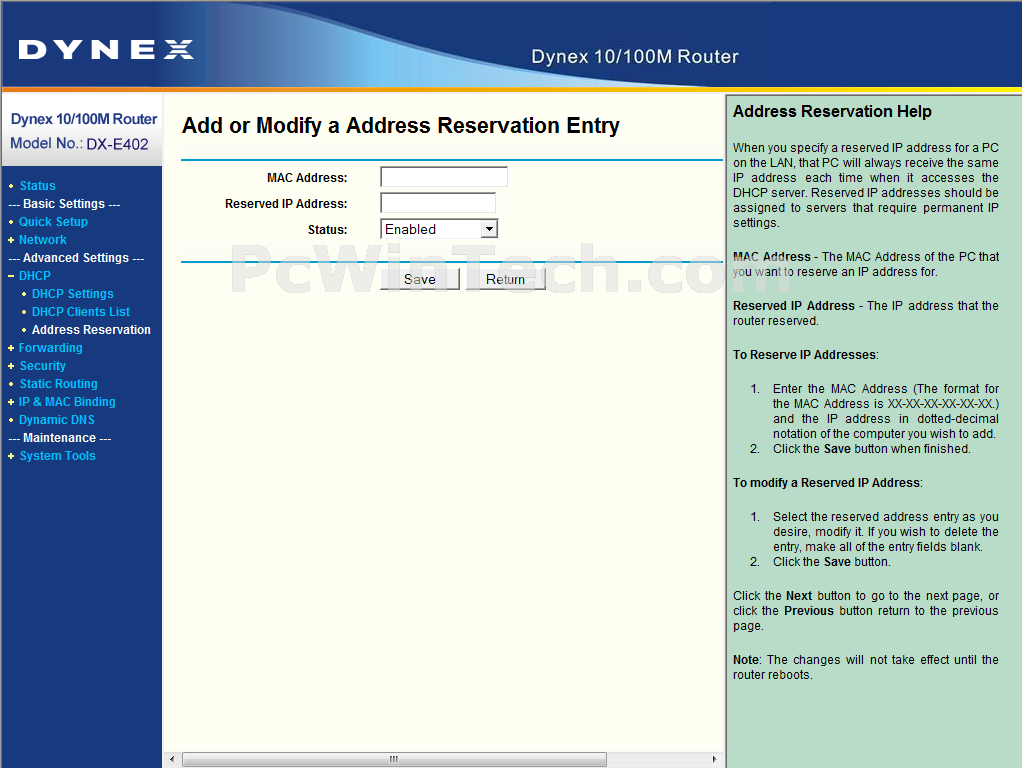The width and height of the screenshot is (1022, 768).
Task: Click the horizontal scrollbar right arrow
Action: [x=714, y=760]
